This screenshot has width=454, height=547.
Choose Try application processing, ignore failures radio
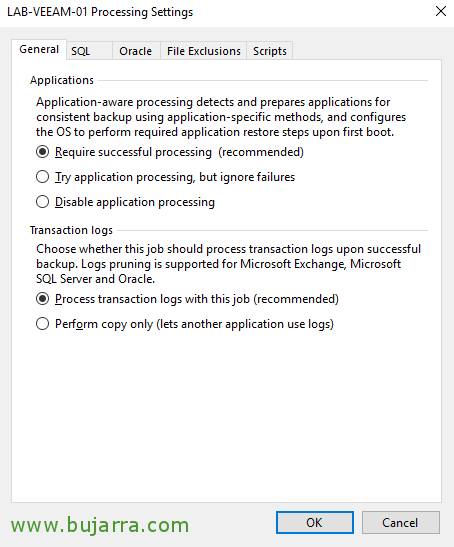43,177
